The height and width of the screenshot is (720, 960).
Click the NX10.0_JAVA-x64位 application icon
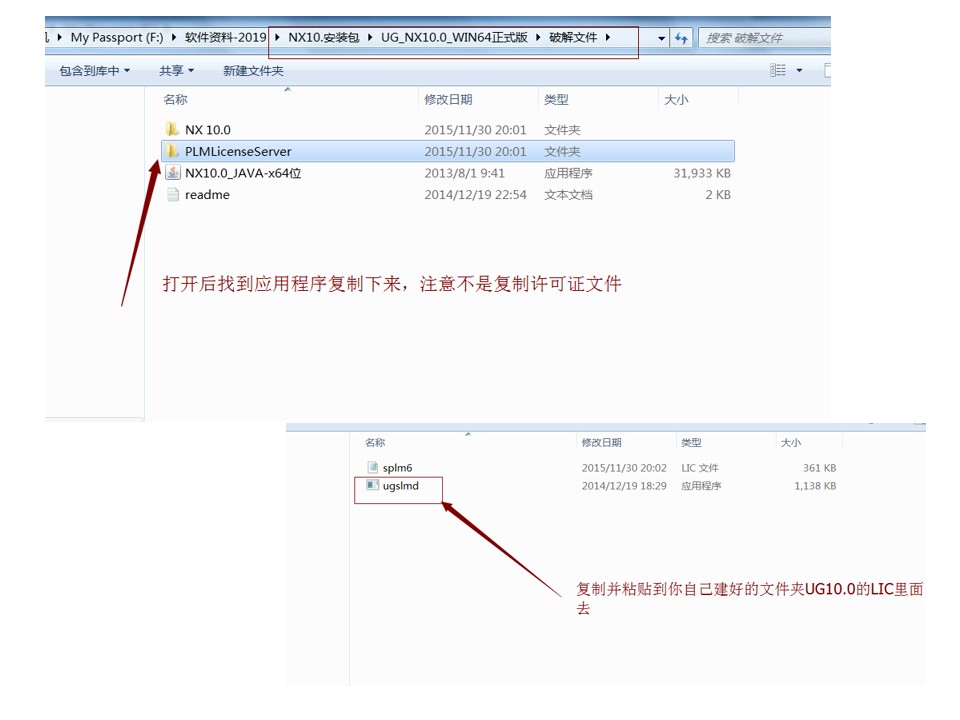click(173, 173)
